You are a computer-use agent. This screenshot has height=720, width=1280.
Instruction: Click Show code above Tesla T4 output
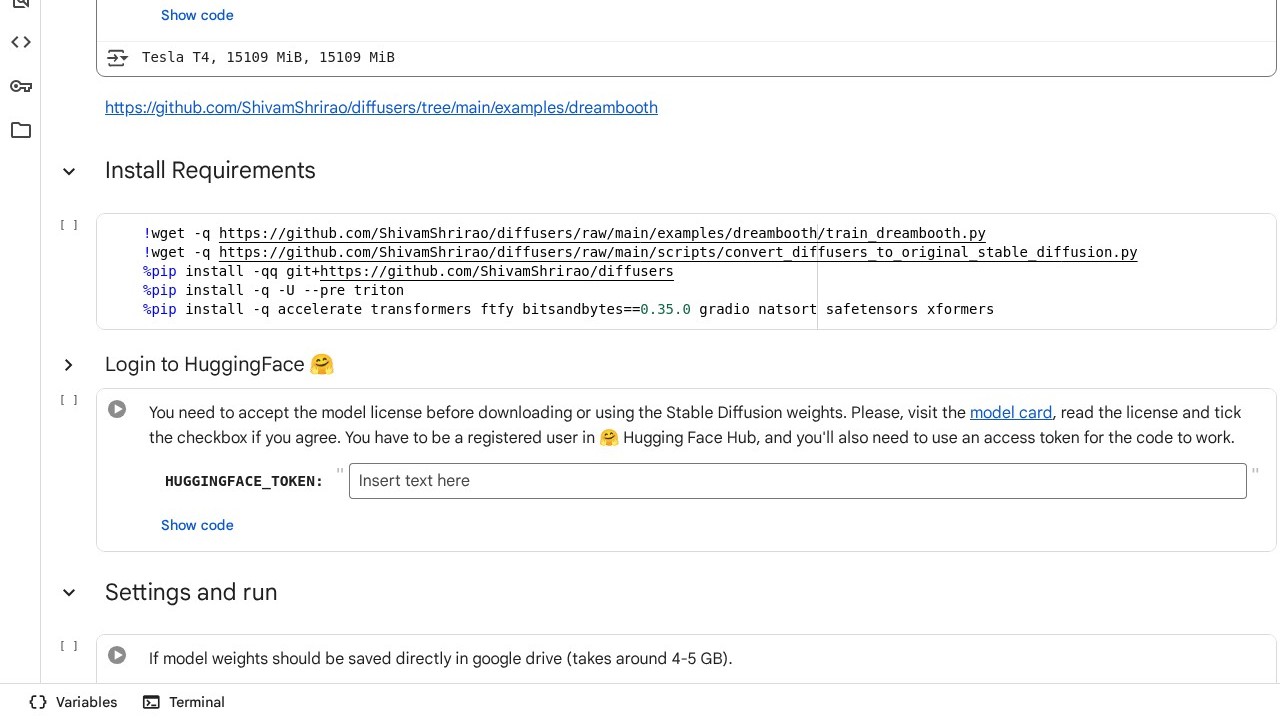(197, 15)
